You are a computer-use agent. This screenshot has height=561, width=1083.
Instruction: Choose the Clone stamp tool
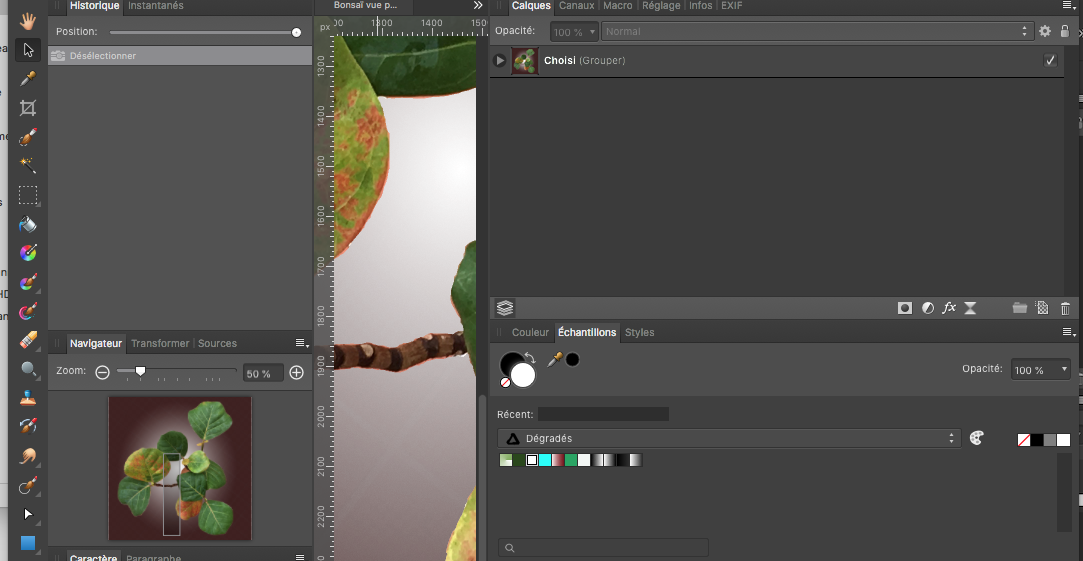click(x=28, y=399)
